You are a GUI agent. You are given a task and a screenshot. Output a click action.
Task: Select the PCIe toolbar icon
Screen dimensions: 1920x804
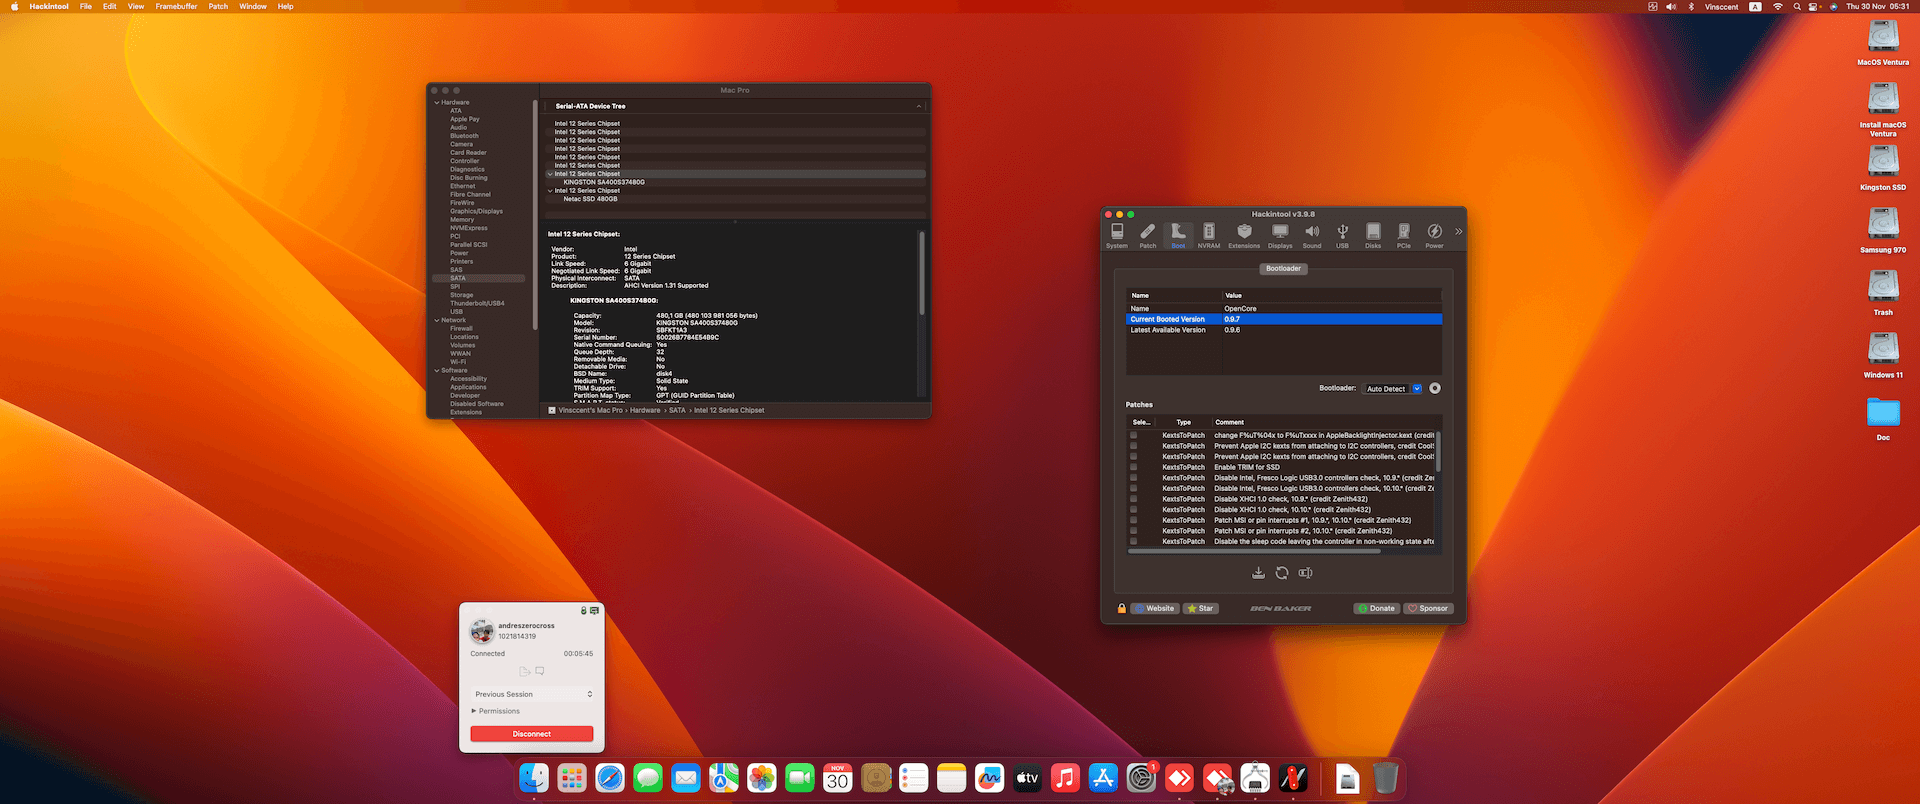point(1404,235)
